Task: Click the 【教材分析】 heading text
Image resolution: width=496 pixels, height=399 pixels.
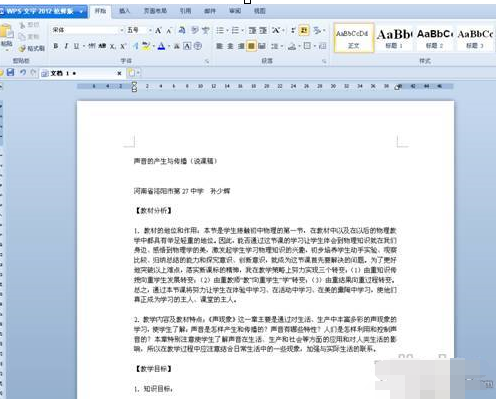Action: click(153, 211)
